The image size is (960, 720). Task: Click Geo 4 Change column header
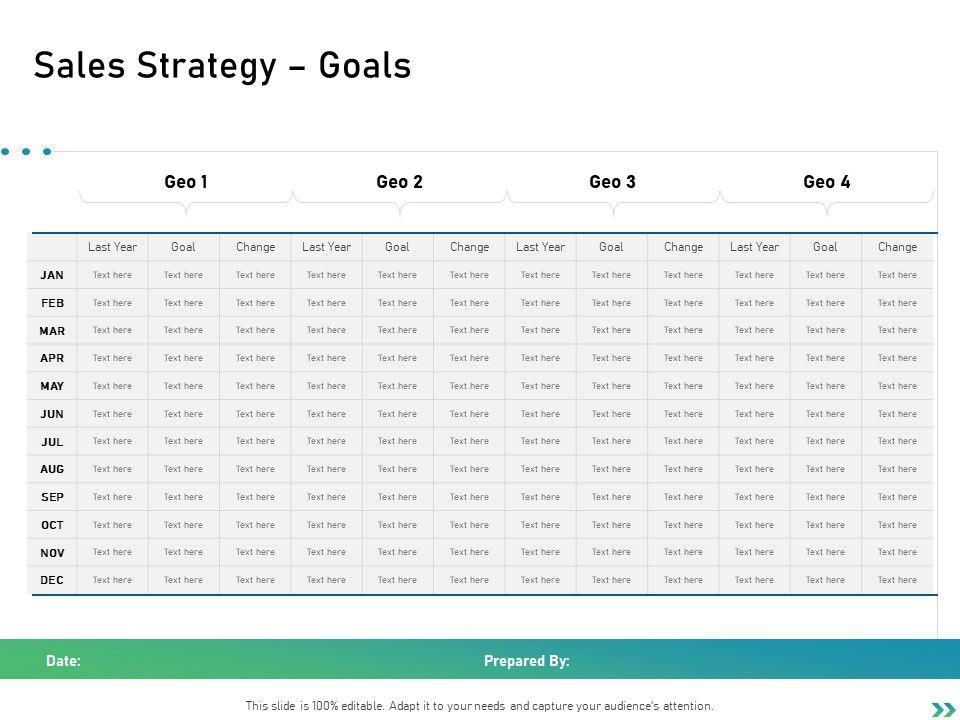[897, 247]
